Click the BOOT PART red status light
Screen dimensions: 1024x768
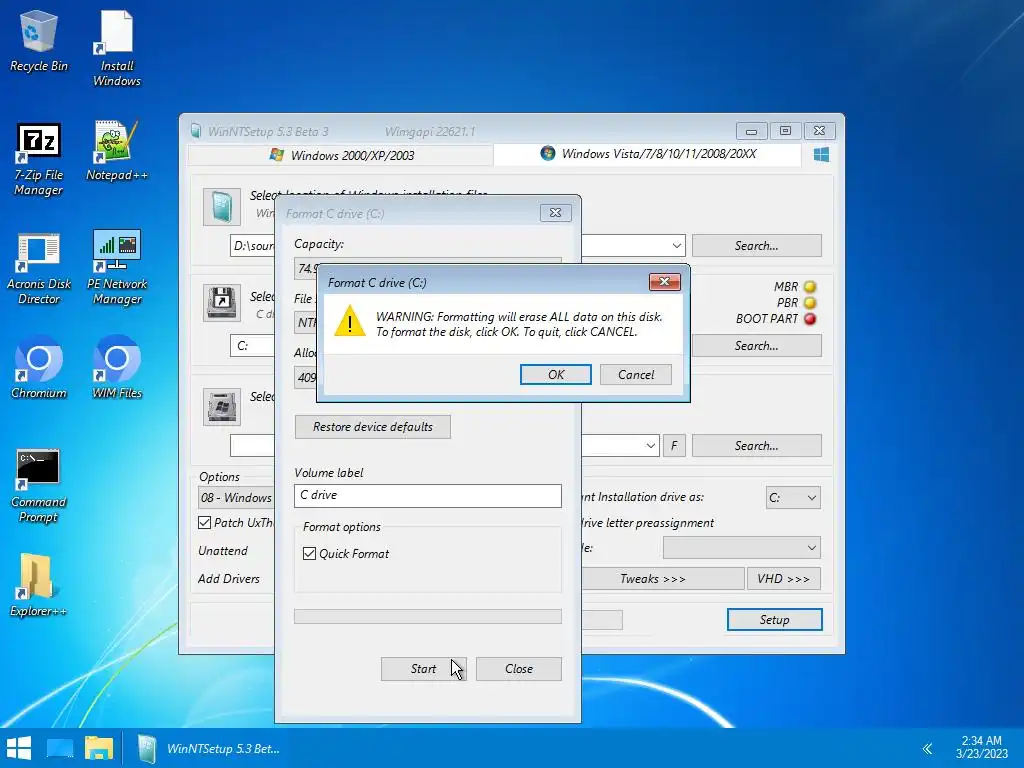810,319
